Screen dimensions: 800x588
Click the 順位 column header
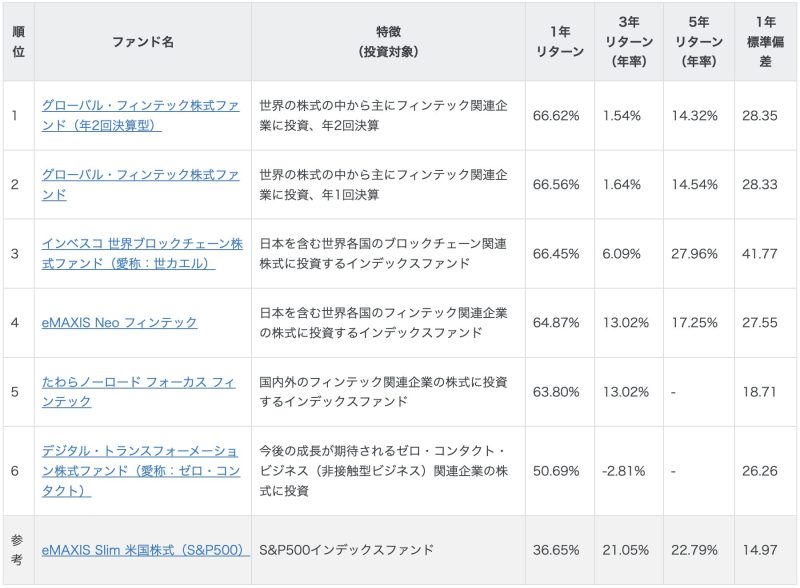tap(18, 42)
